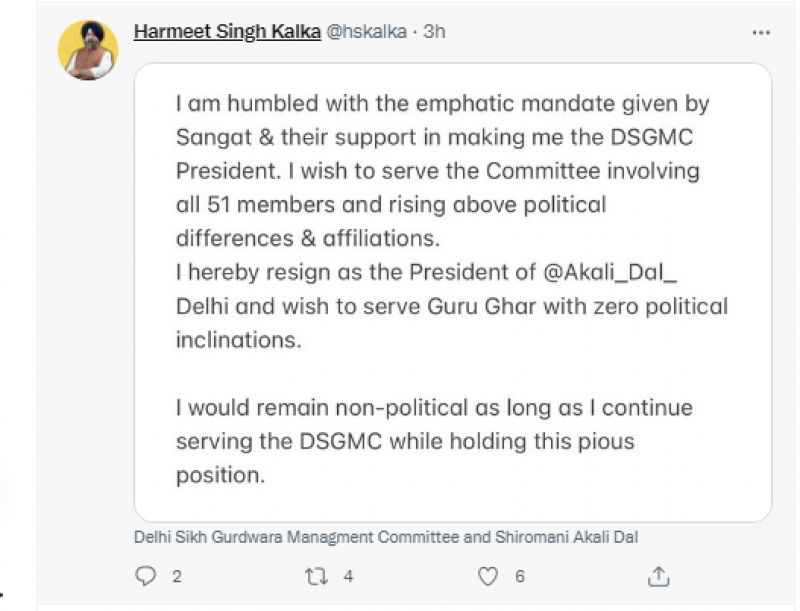This screenshot has height=611, width=800.
Task: Click the retweet count 4
Action: point(348,577)
